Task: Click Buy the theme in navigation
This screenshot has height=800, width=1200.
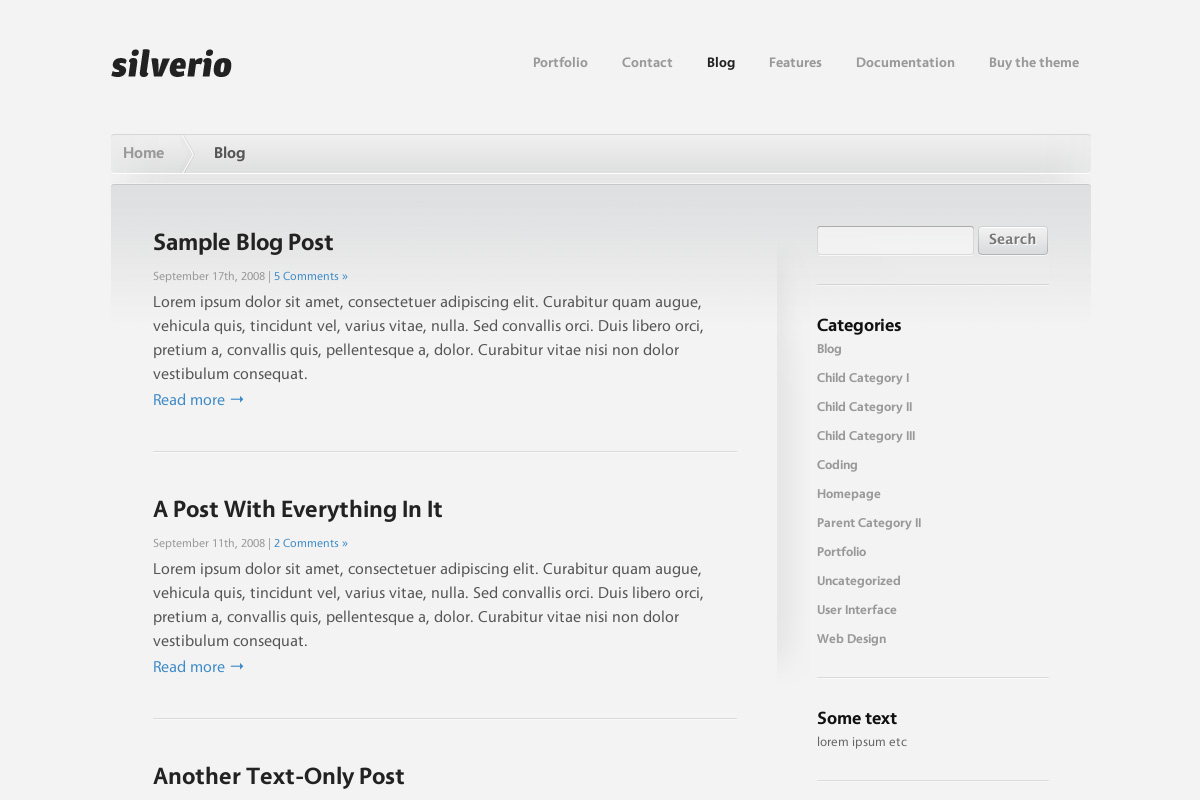Action: [x=1033, y=63]
